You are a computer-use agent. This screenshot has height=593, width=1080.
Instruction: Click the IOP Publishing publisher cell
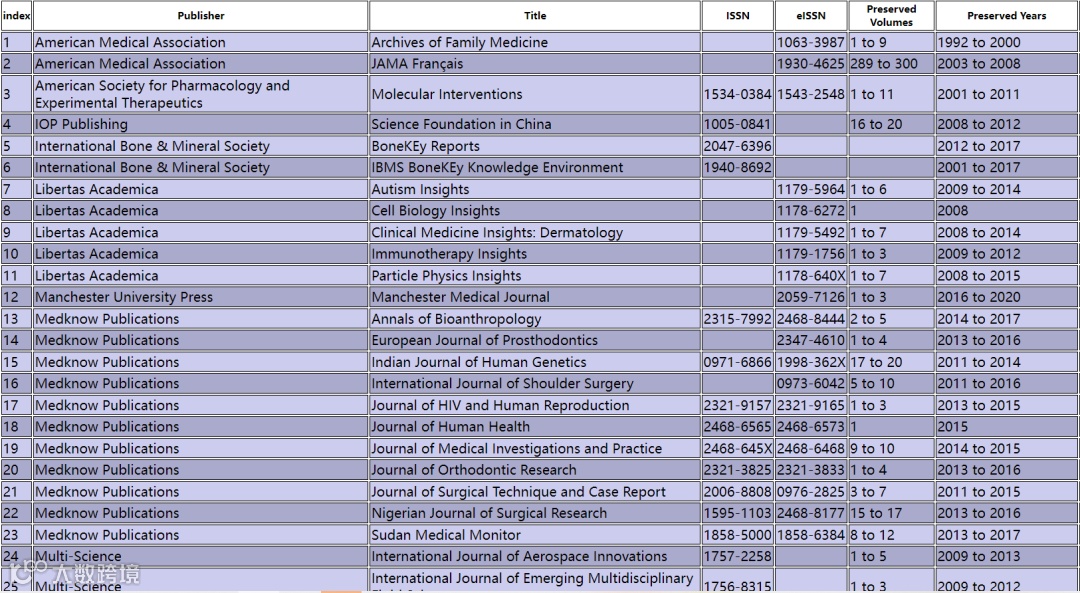pos(200,124)
